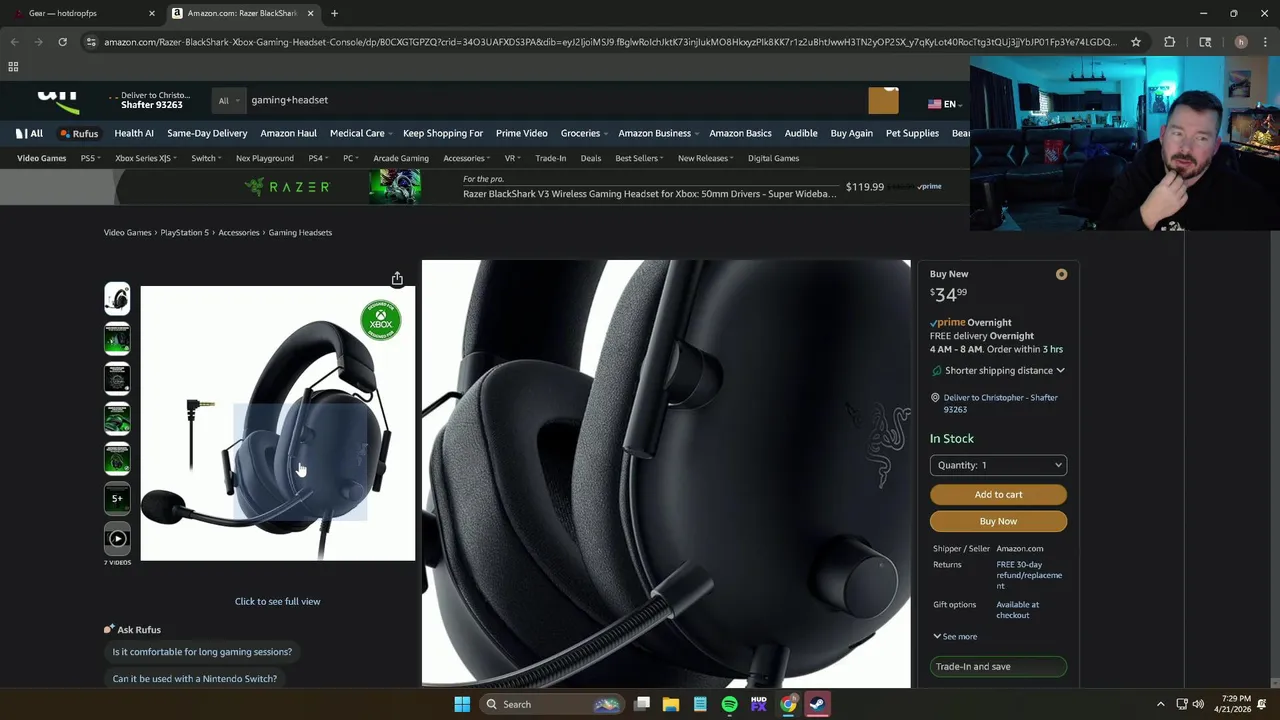The width and height of the screenshot is (1280, 720).
Task: Expand Shorter shipping distance details
Action: pyautogui.click(x=1004, y=370)
